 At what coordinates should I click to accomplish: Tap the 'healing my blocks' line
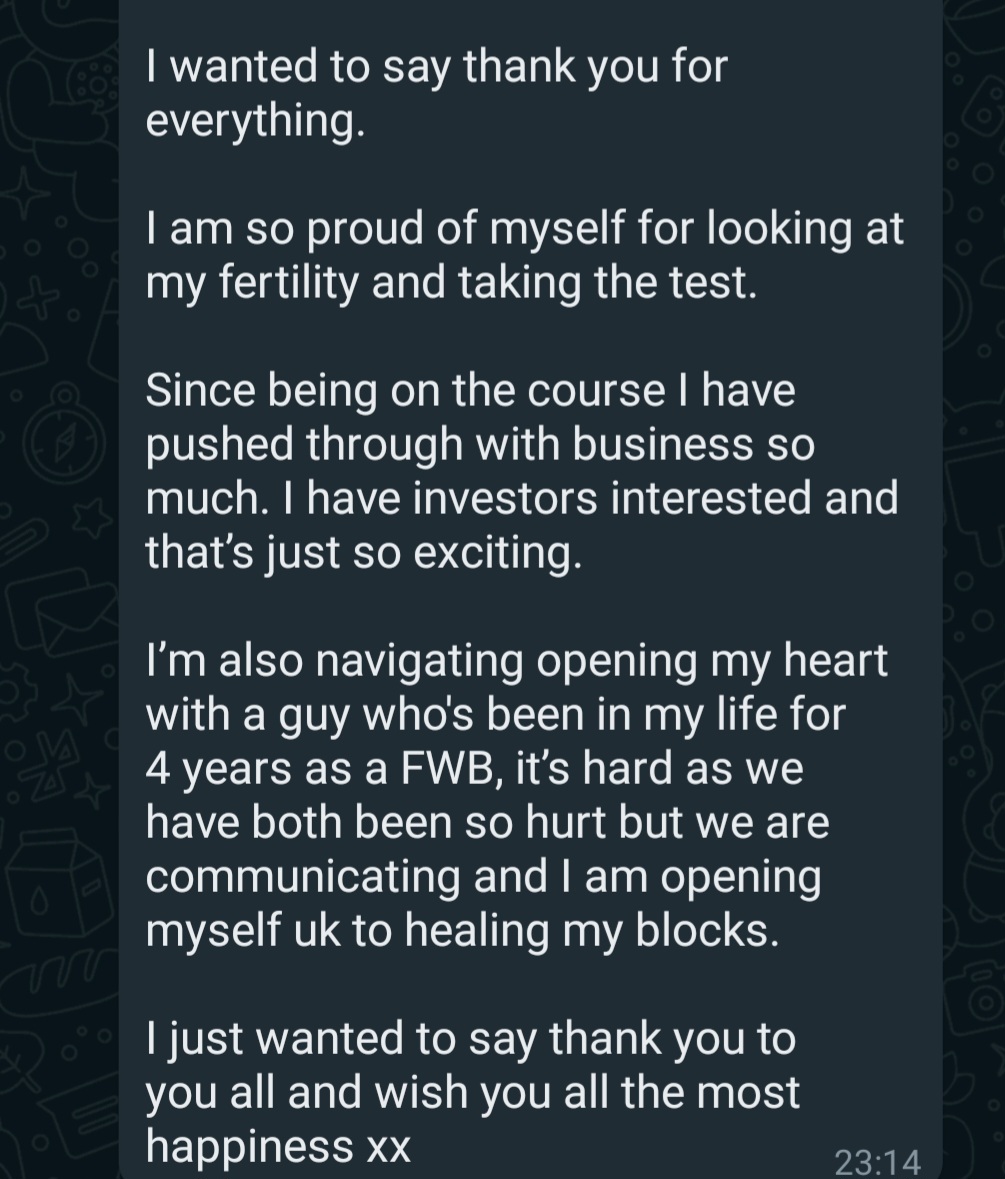pyautogui.click(x=462, y=931)
